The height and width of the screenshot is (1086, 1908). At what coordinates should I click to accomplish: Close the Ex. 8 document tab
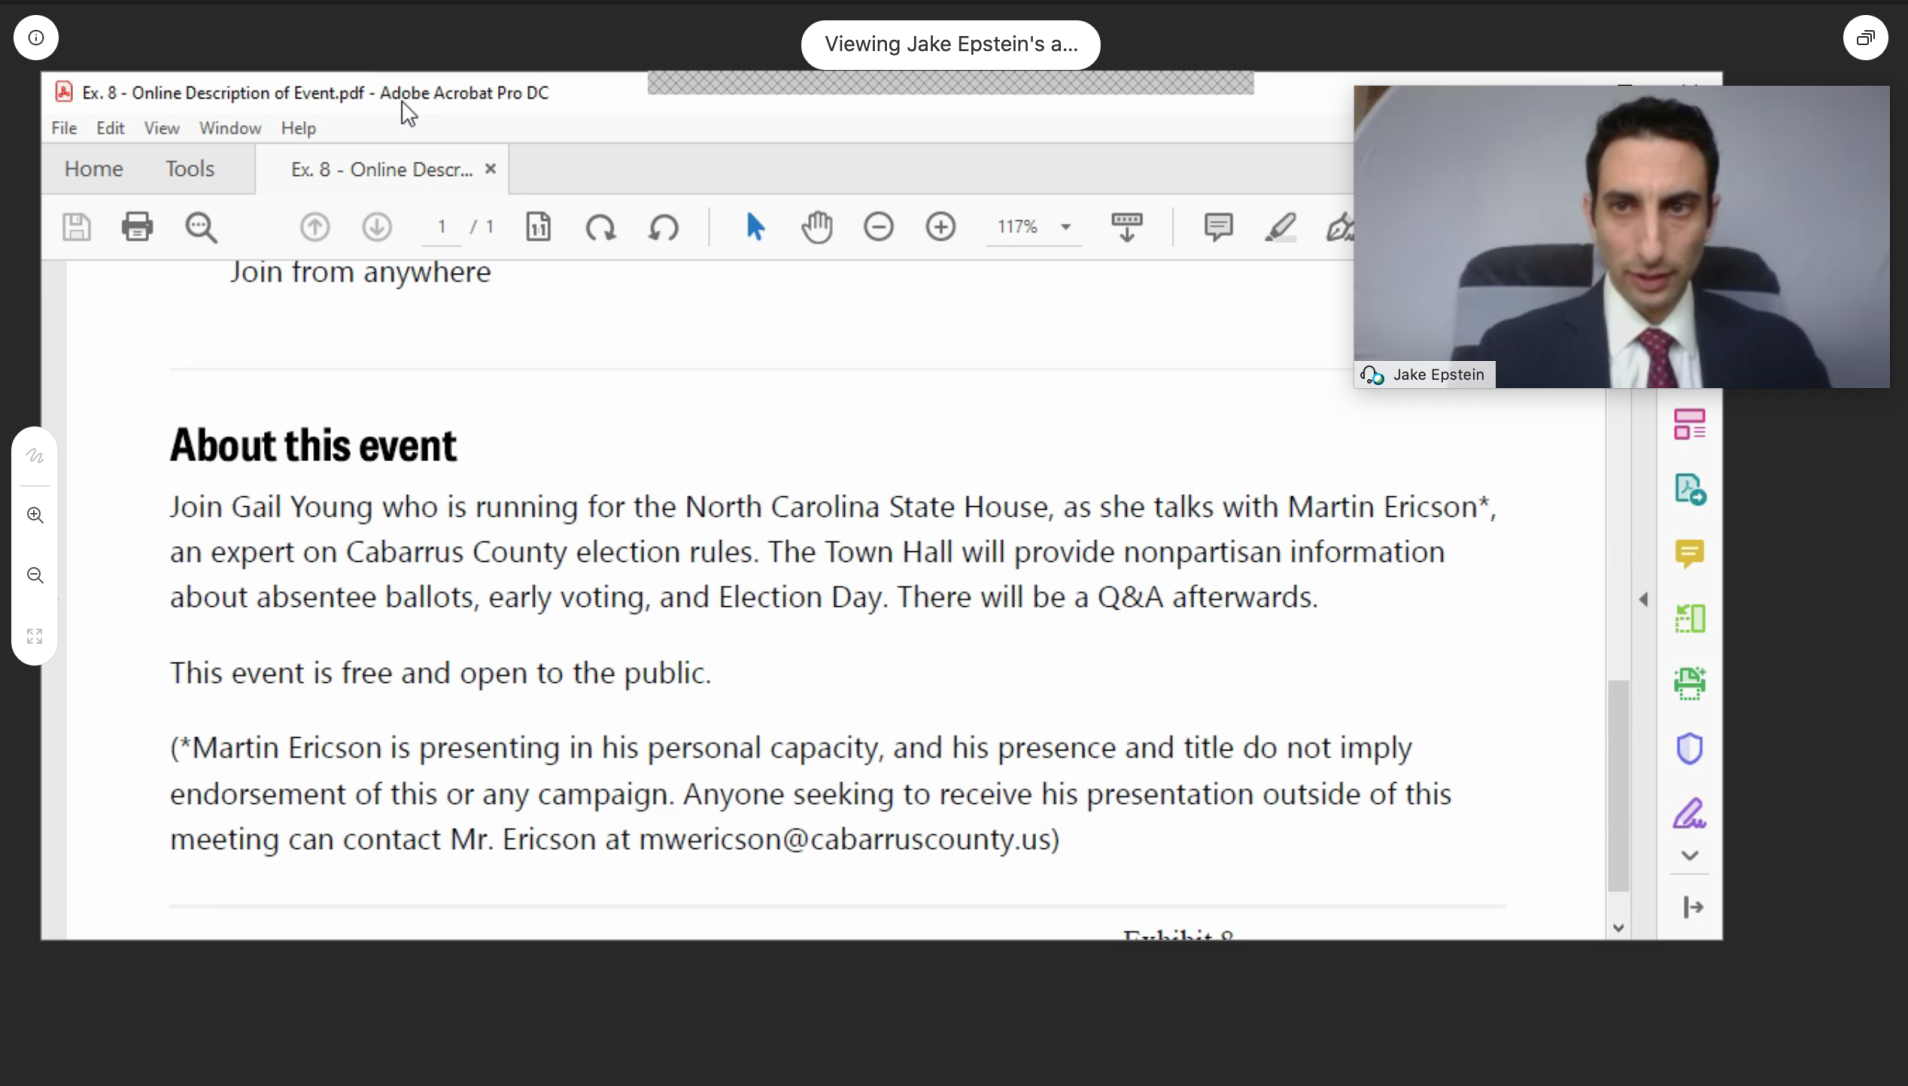[x=490, y=169]
